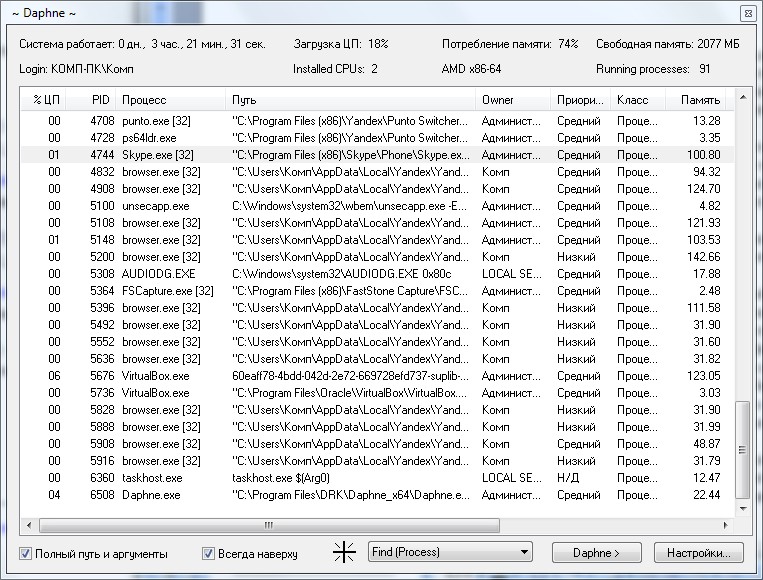The width and height of the screenshot is (763, 580).
Task: Select browser.exe with PID 5108
Action: coord(377,223)
